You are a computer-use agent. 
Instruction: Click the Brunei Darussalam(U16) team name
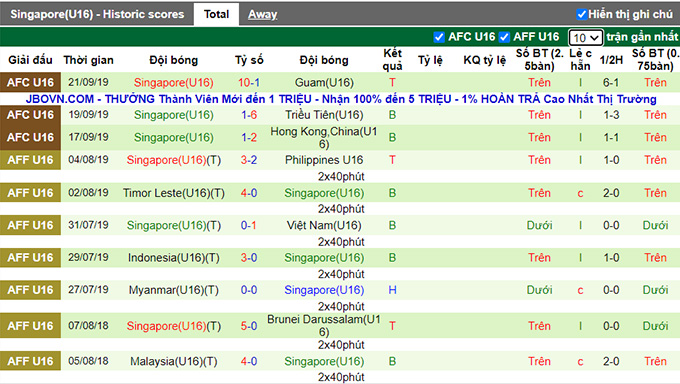pos(324,325)
